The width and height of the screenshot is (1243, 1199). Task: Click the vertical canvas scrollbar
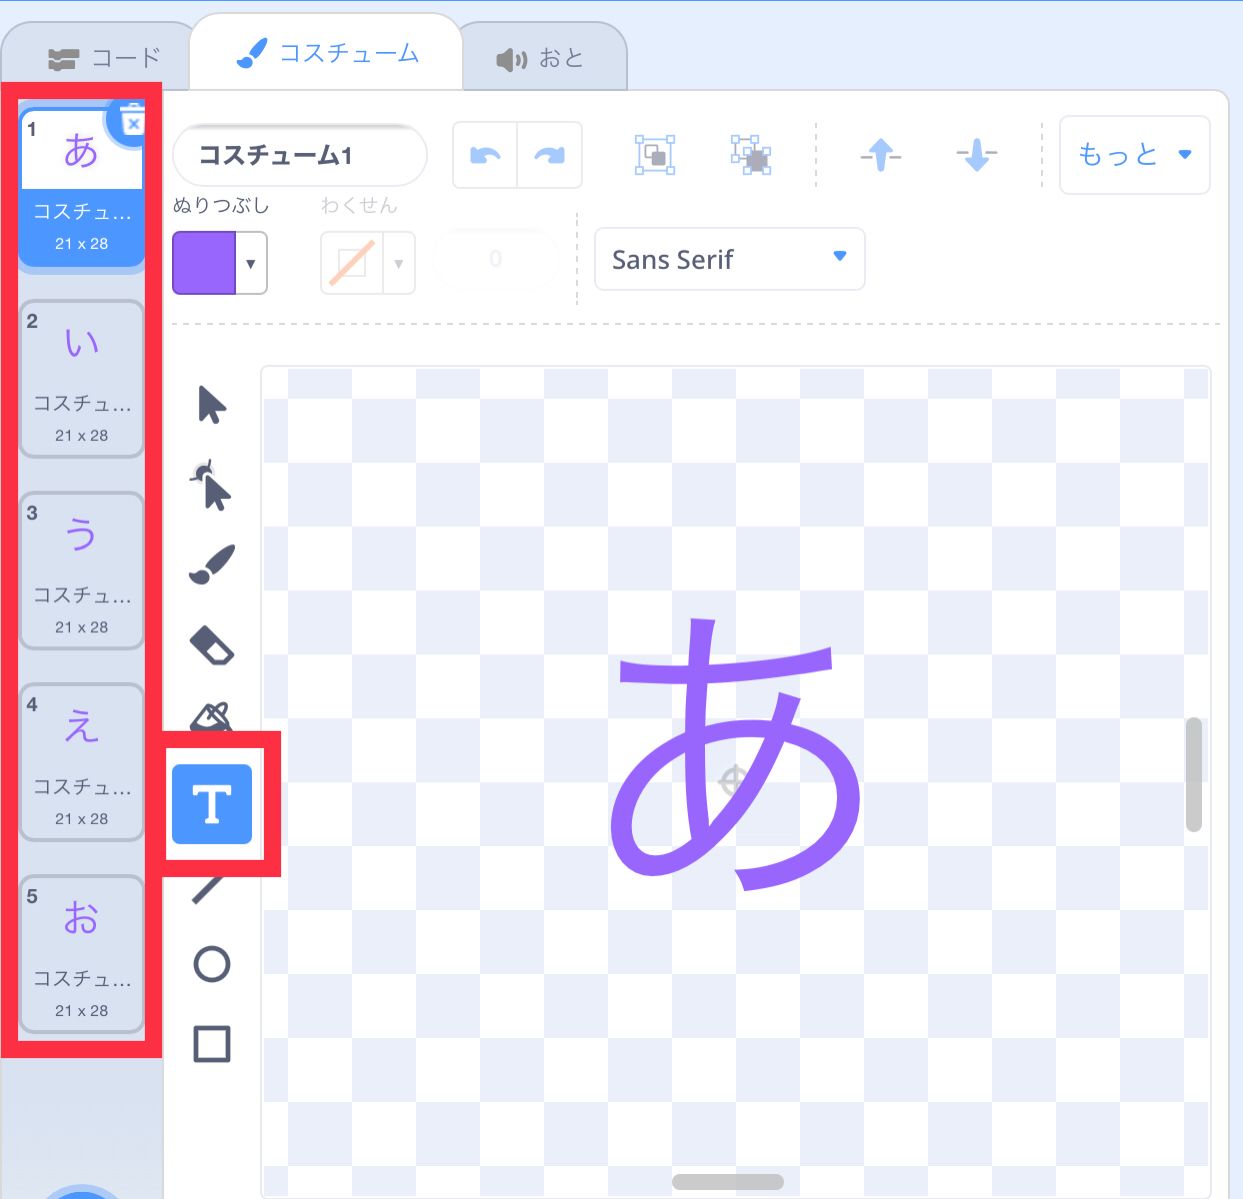tap(1193, 774)
